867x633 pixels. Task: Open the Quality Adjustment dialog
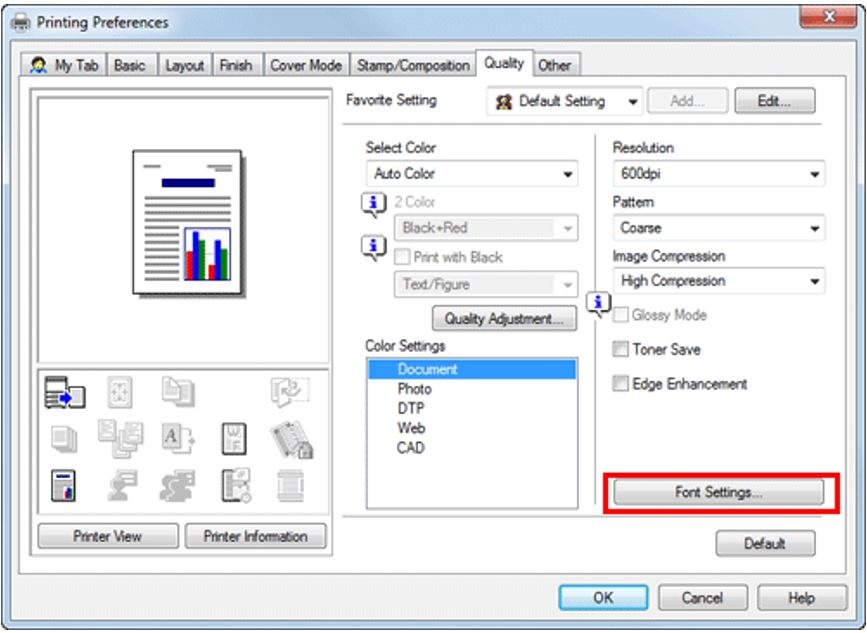click(504, 320)
